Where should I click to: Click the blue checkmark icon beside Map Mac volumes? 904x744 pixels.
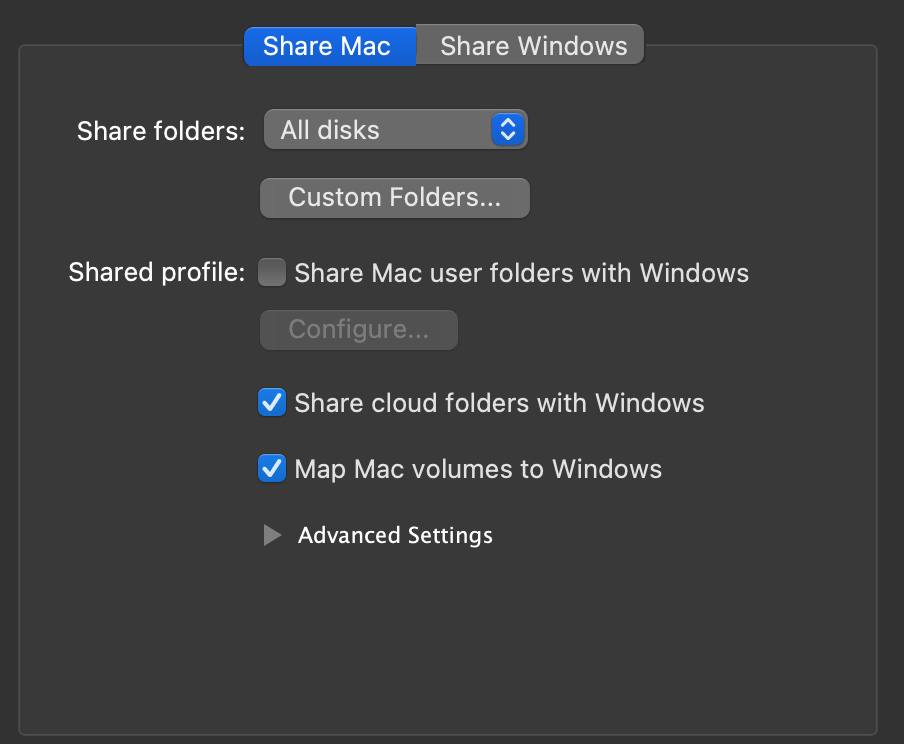pyautogui.click(x=272, y=469)
